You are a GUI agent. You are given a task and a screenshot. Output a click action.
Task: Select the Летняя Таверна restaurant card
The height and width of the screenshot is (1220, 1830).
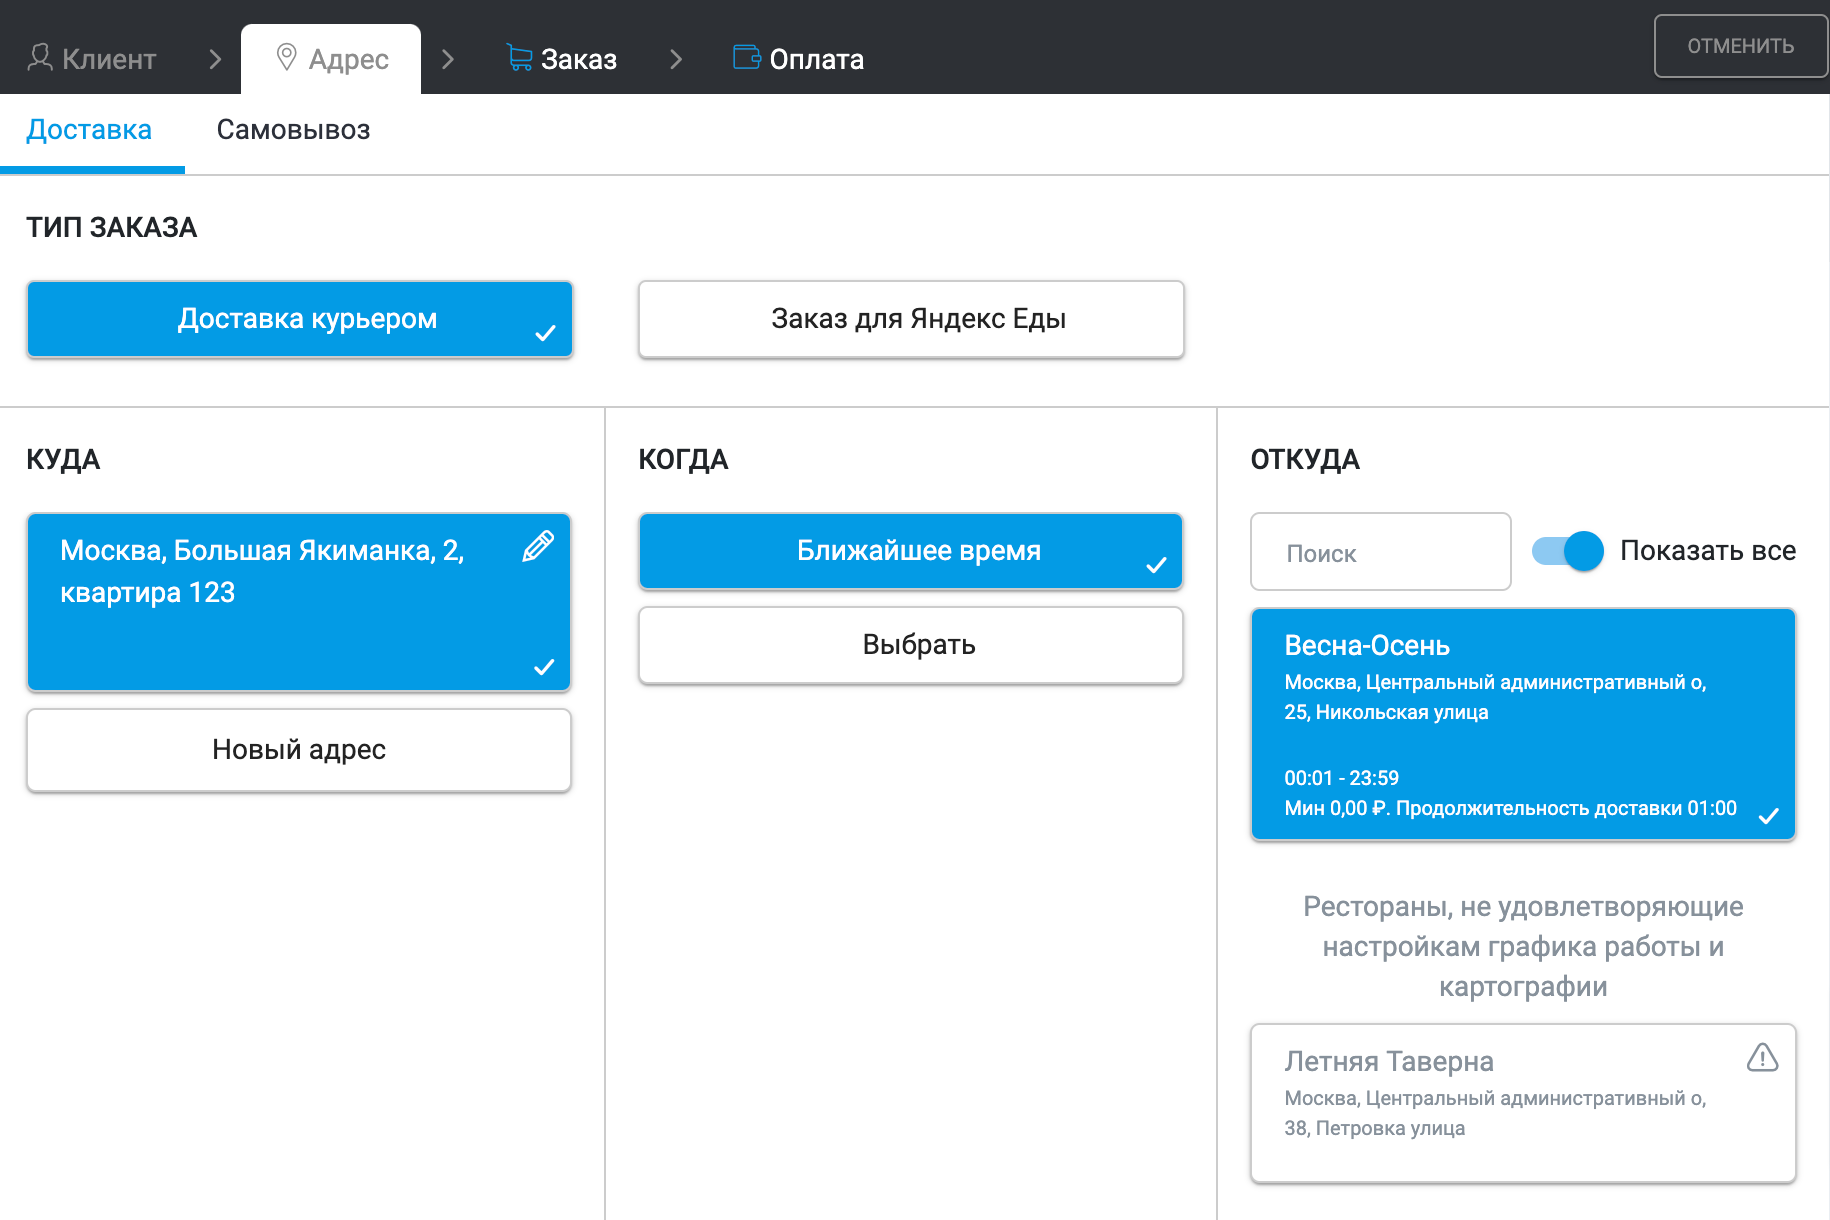1523,1103
